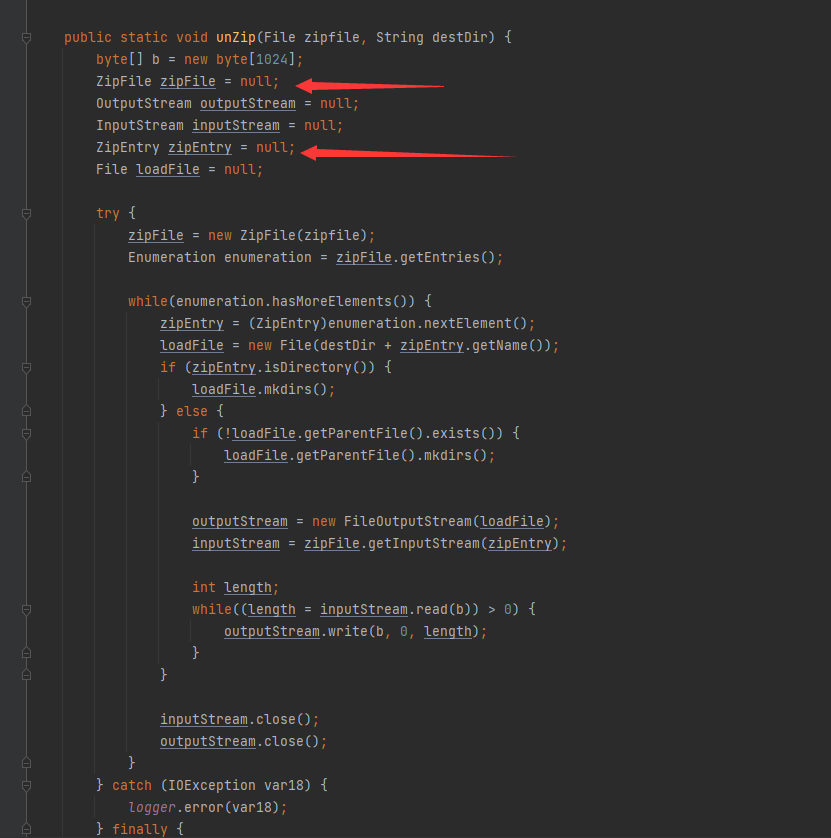Viewport: 831px width, 838px height.
Task: Click the 'destDir' parameter in the method signature
Action: point(460,37)
